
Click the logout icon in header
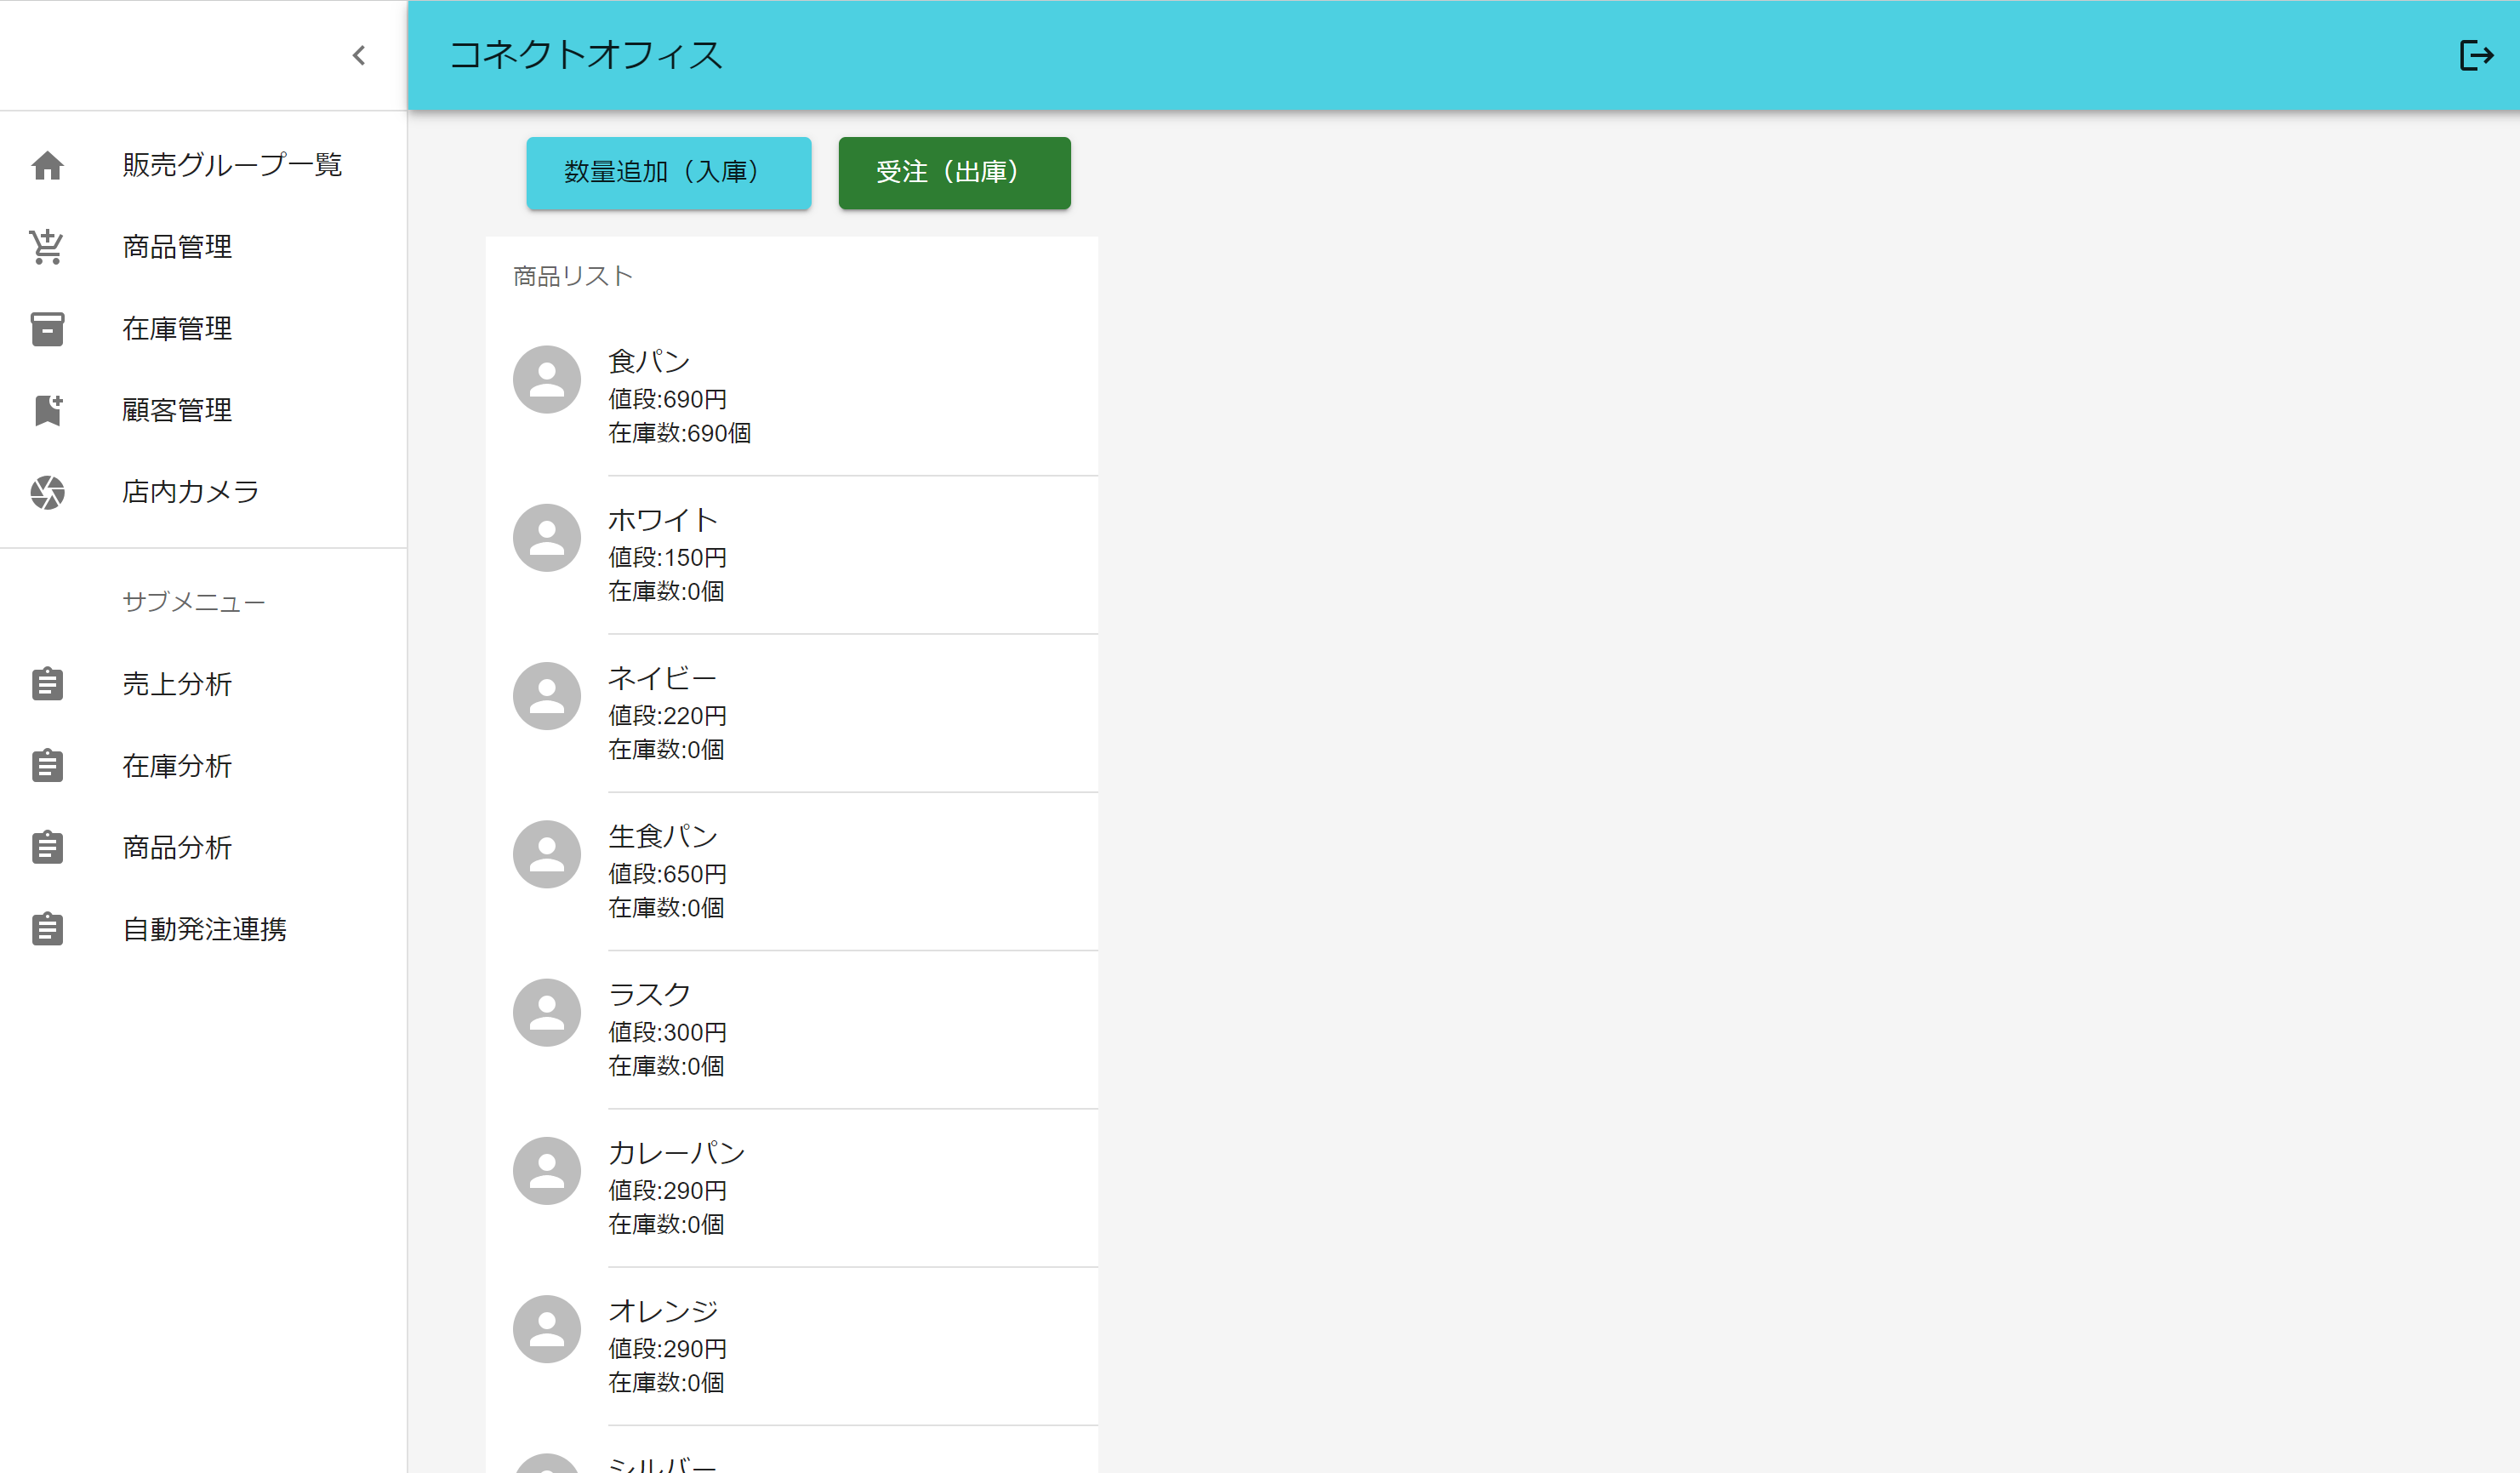[x=2476, y=55]
